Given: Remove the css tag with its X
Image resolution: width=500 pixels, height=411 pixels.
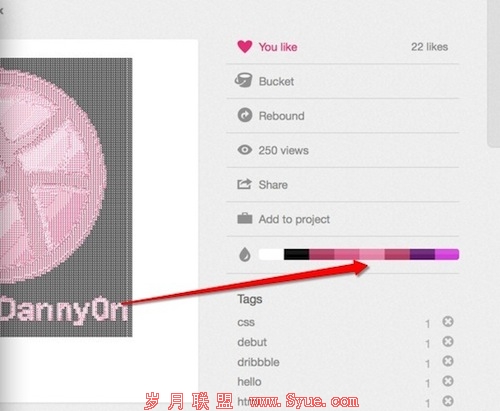Looking at the screenshot, I should click(448, 322).
